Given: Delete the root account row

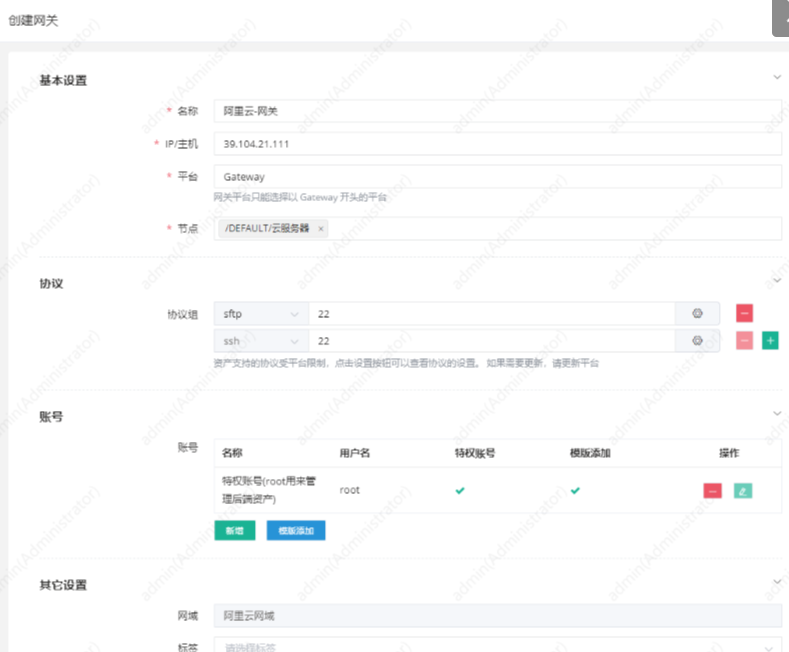Looking at the screenshot, I should coord(712,490).
